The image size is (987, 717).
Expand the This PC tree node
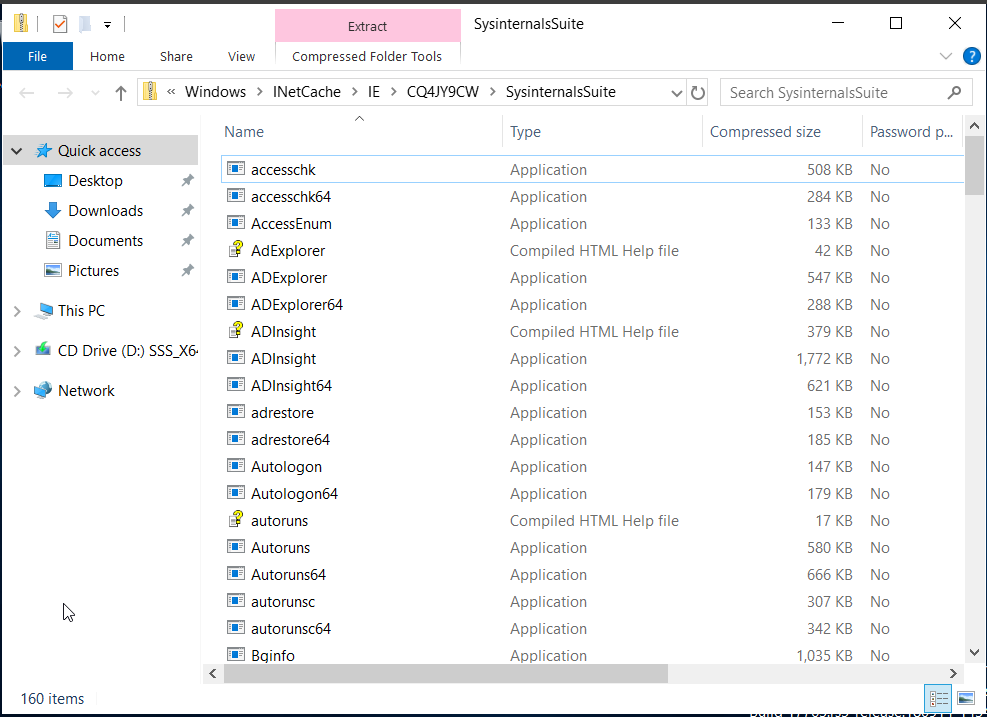coord(17,311)
